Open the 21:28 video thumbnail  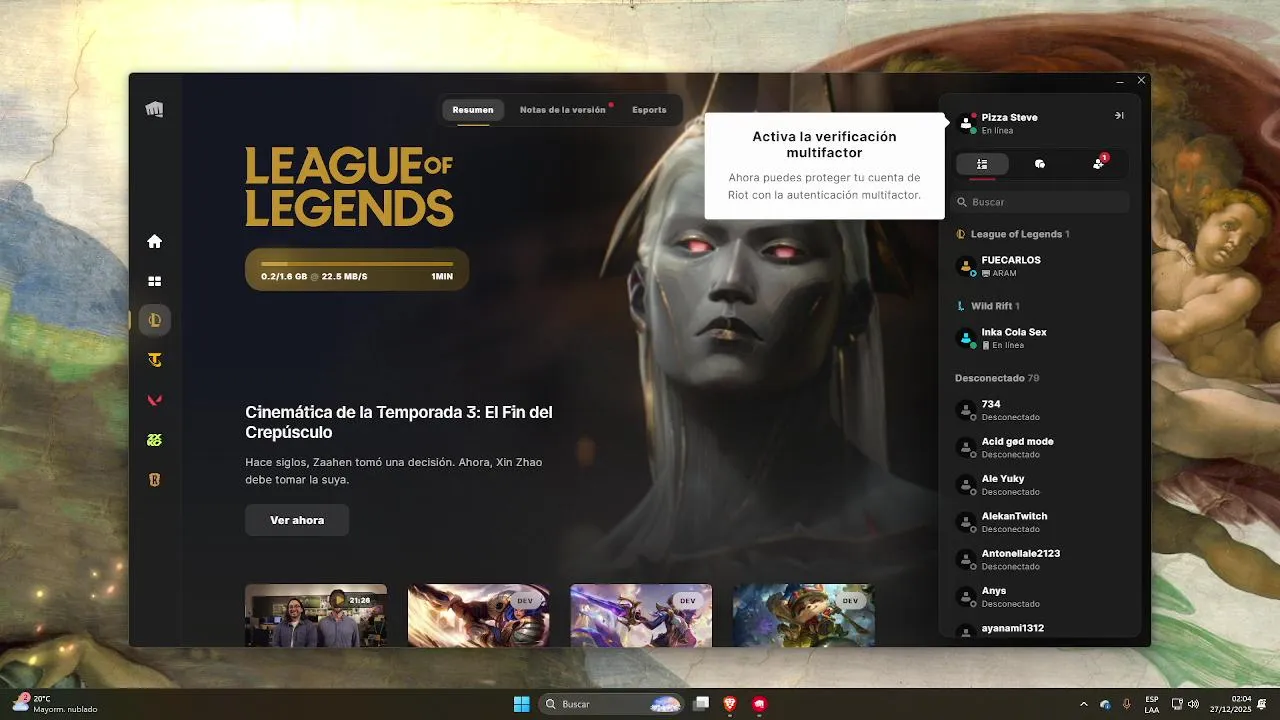click(x=316, y=615)
